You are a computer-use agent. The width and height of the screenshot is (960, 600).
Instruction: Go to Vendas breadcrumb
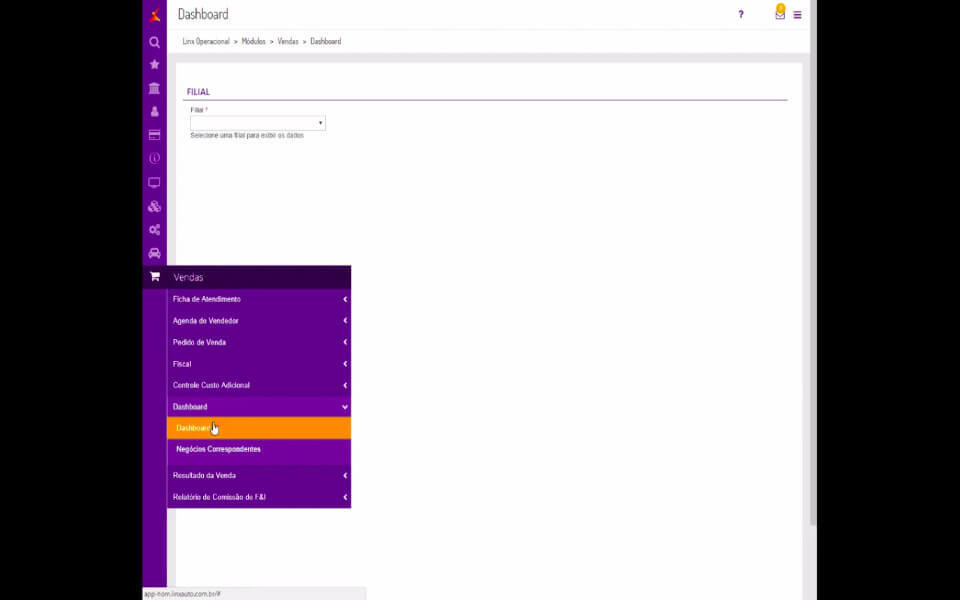click(x=288, y=42)
